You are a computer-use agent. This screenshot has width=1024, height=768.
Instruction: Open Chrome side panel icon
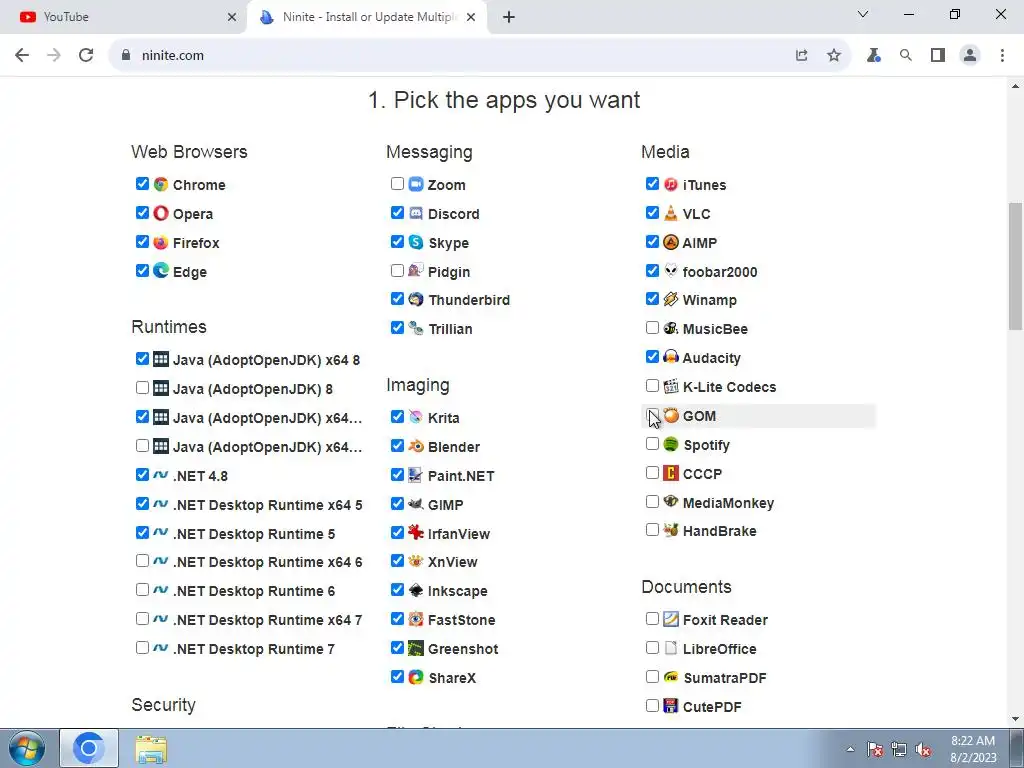[938, 56]
